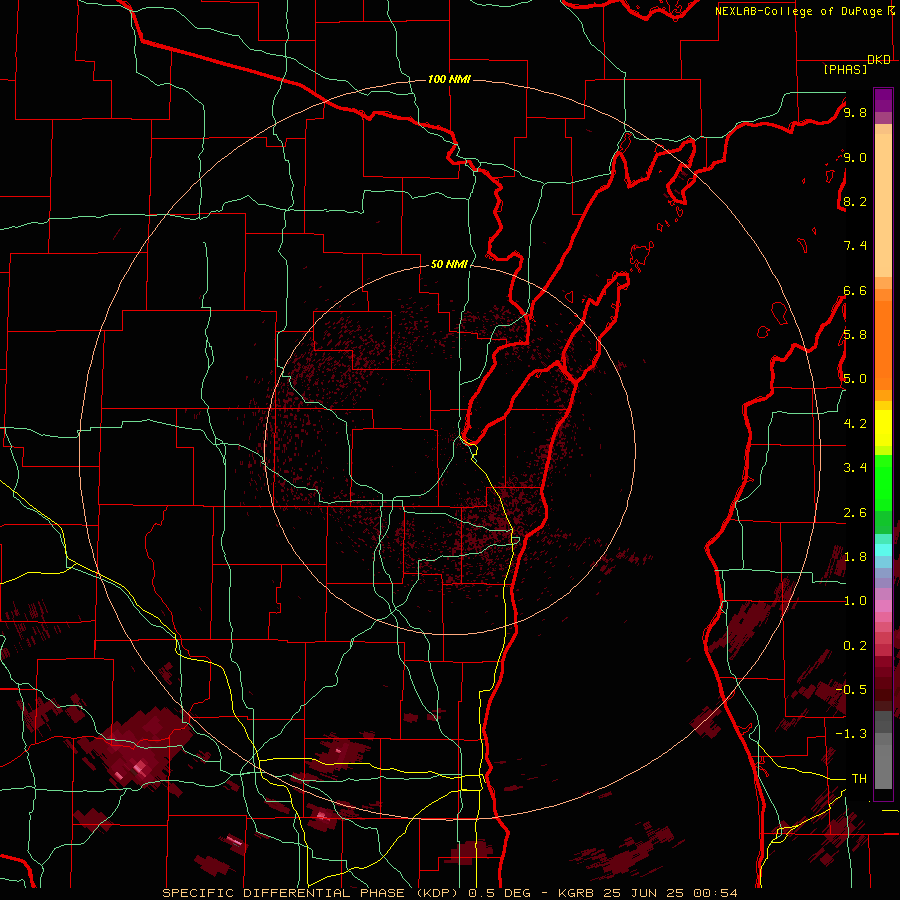Image resolution: width=900 pixels, height=900 pixels.
Task: Click the 5.0 scale value
Action: click(x=855, y=379)
